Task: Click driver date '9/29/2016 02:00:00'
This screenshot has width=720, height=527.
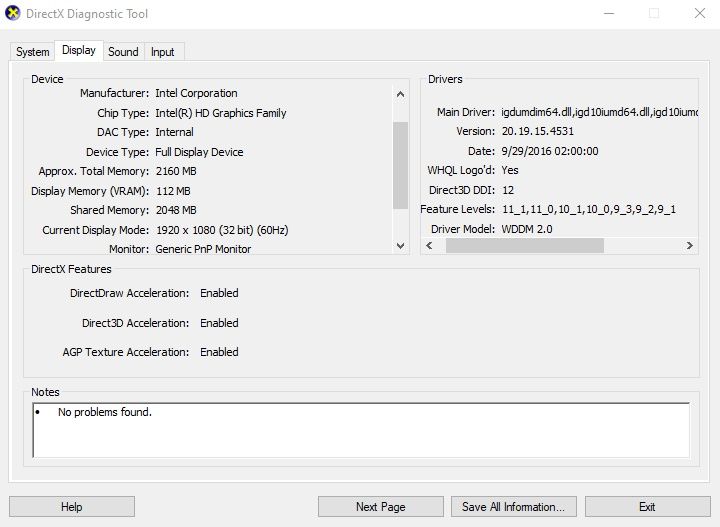Action: point(550,151)
